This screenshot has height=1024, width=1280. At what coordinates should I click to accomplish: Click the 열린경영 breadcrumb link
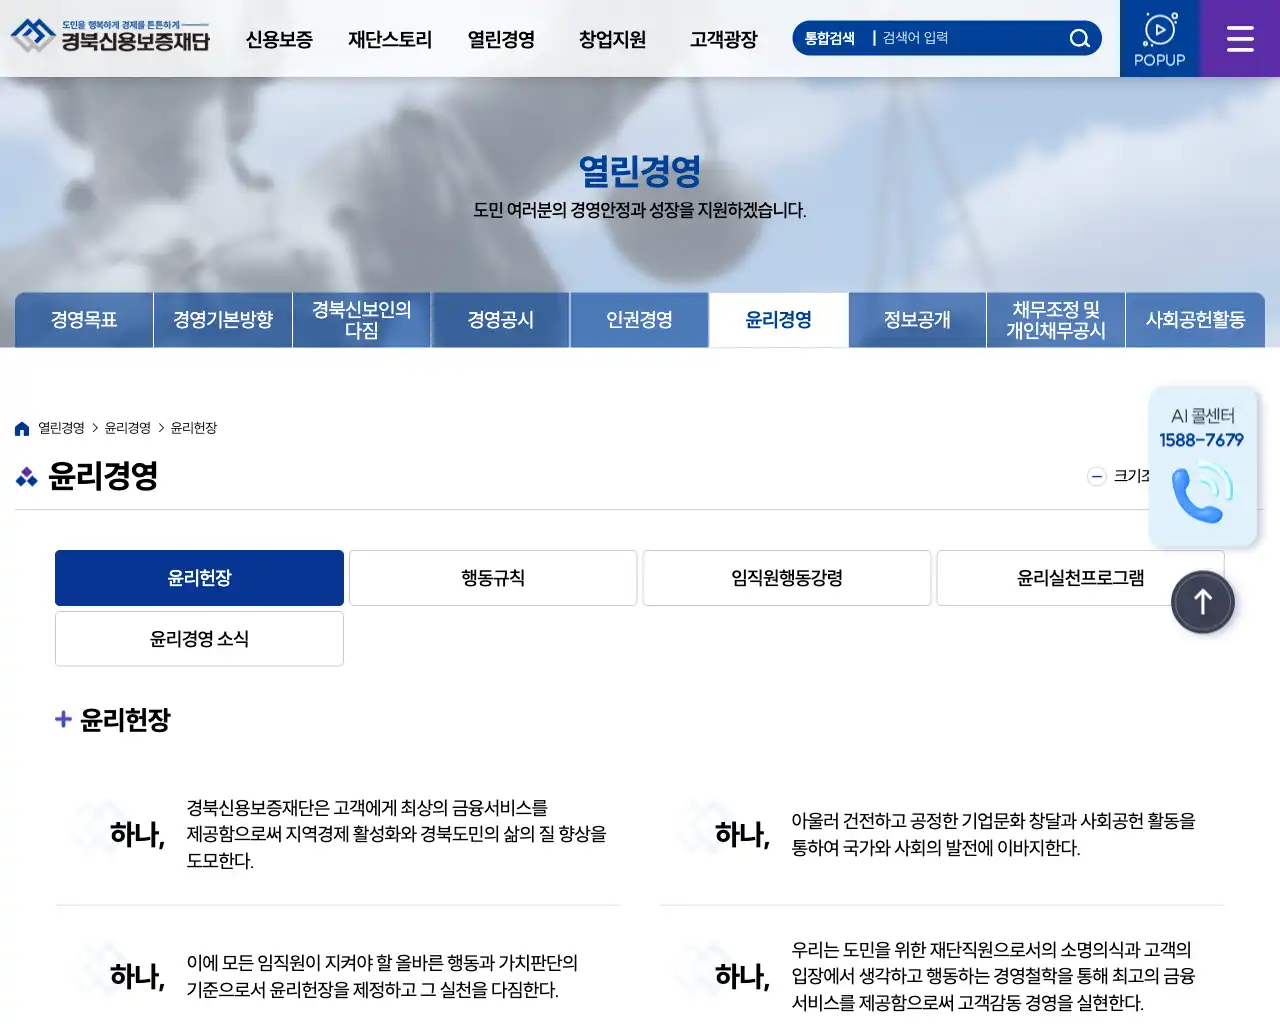pos(61,428)
